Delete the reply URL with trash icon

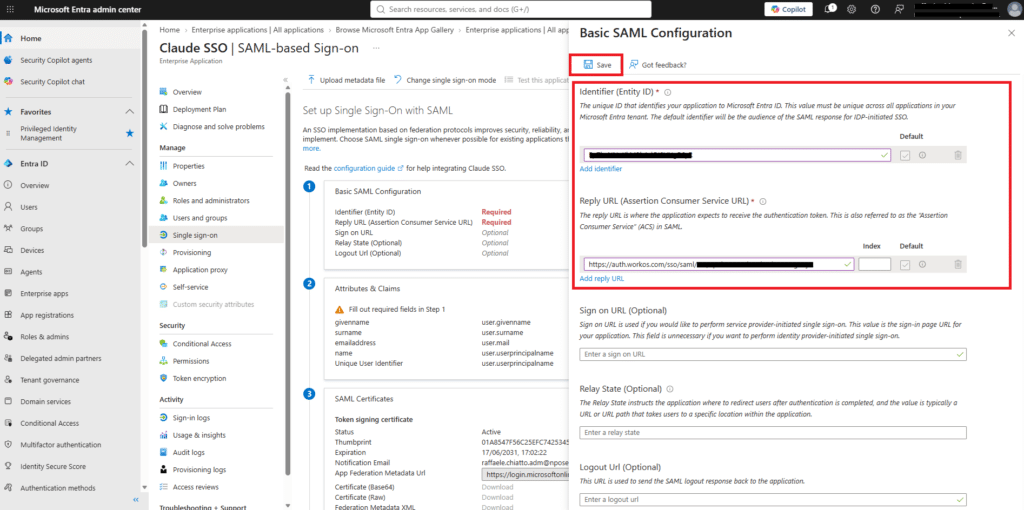pyautogui.click(x=957, y=264)
